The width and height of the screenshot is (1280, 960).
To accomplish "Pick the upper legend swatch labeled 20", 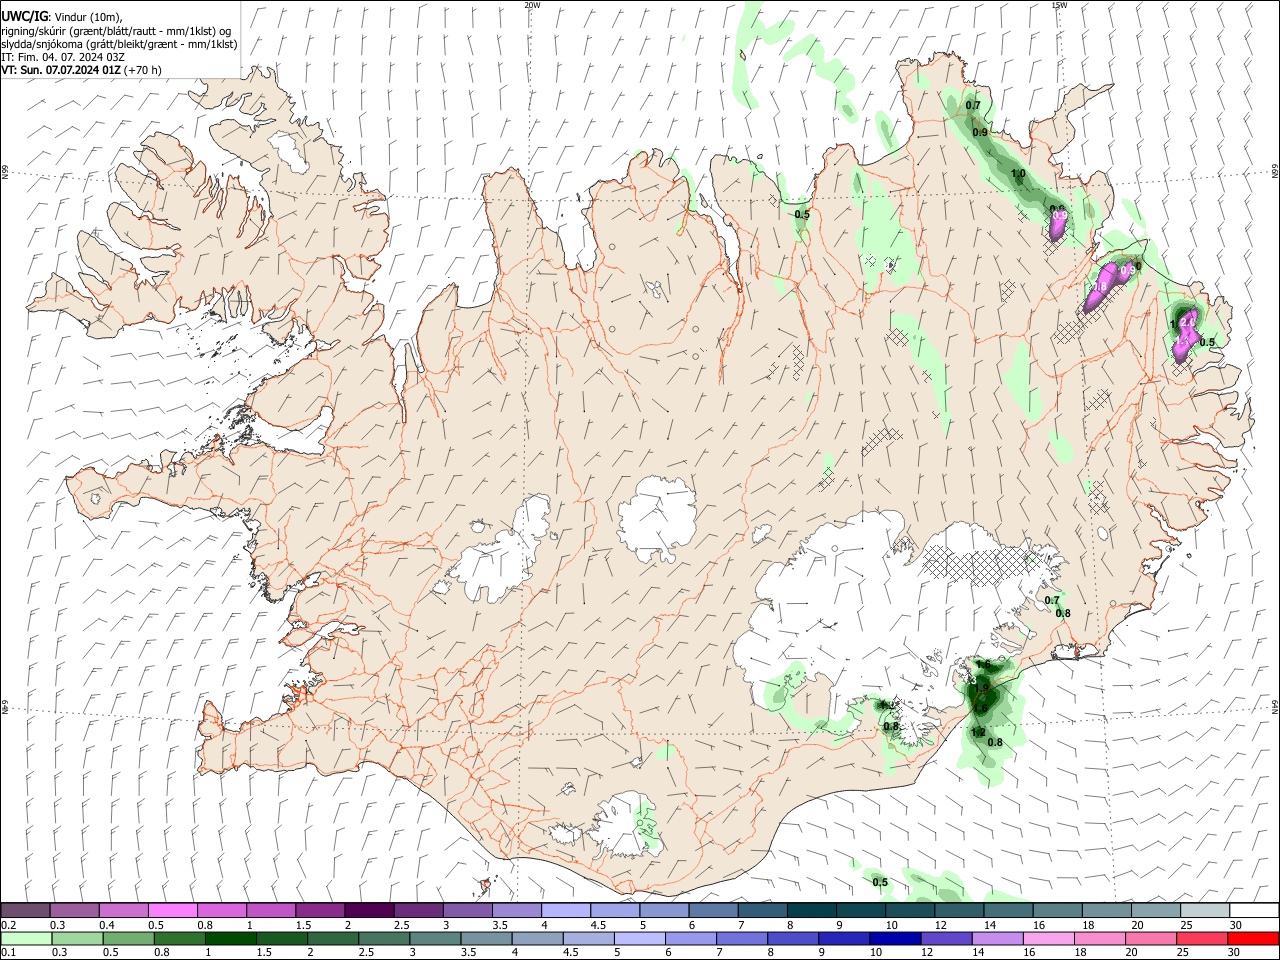I will tap(1156, 910).
